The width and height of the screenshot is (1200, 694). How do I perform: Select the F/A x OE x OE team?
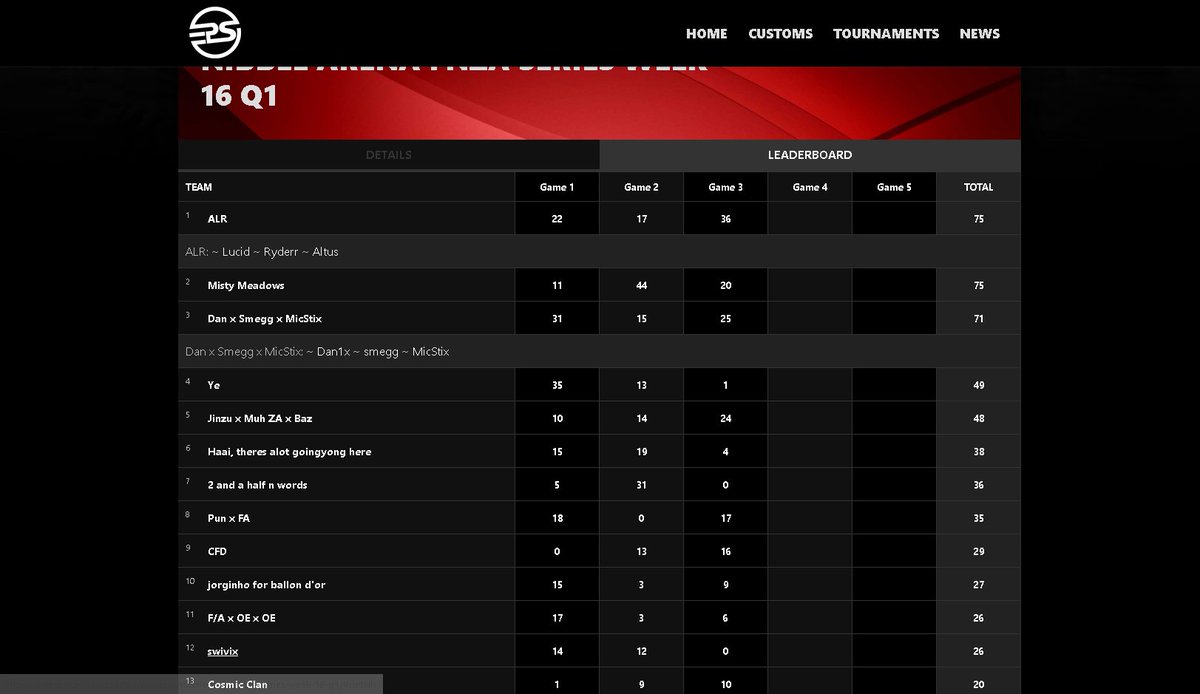pos(241,618)
